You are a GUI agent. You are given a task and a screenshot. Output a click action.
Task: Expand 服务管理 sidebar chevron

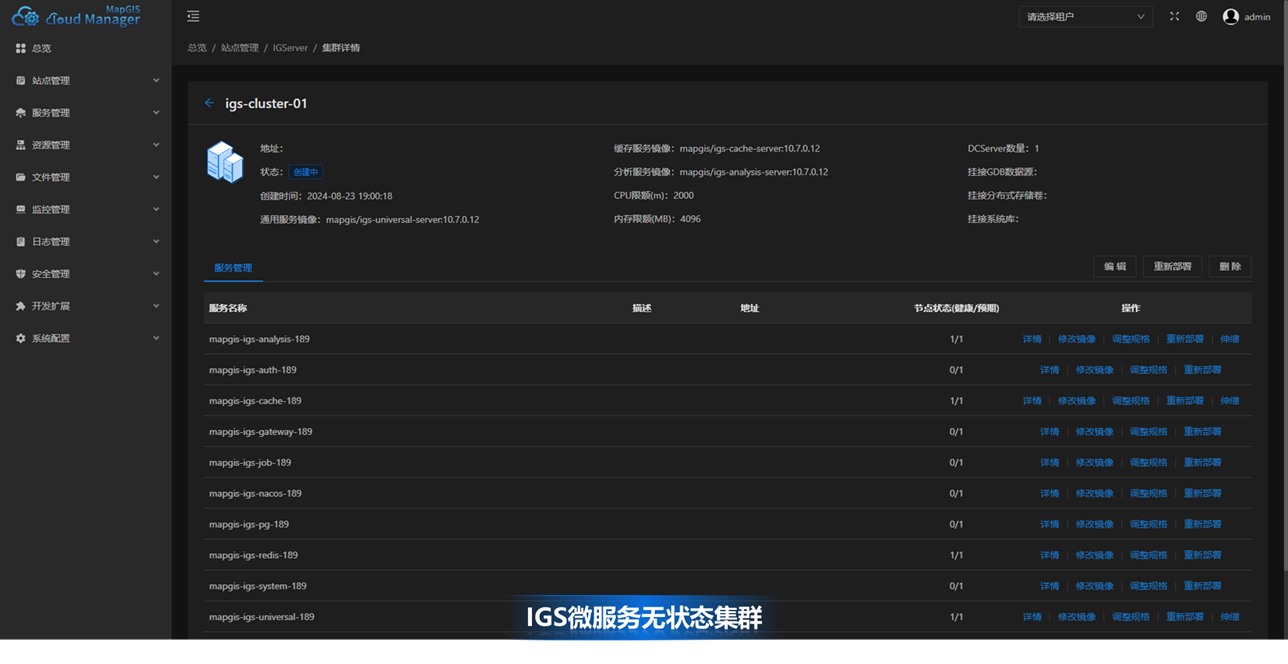pyautogui.click(x=156, y=113)
